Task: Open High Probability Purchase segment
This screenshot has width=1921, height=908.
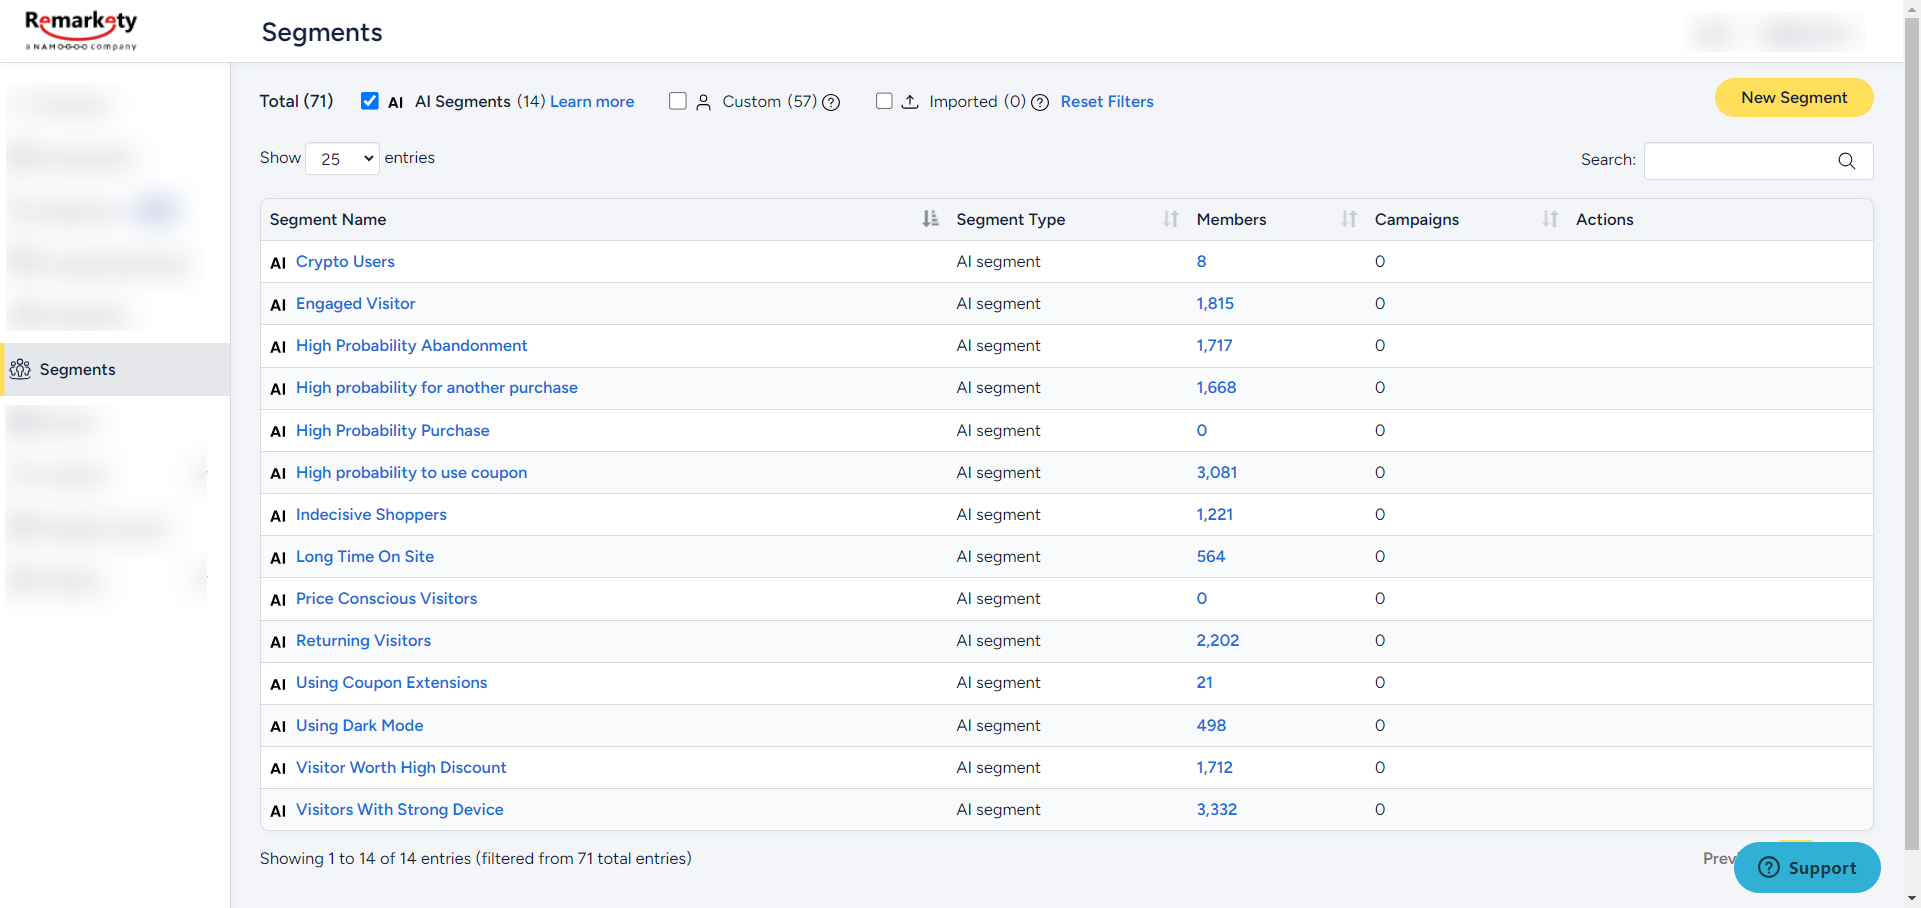Action: 392,430
